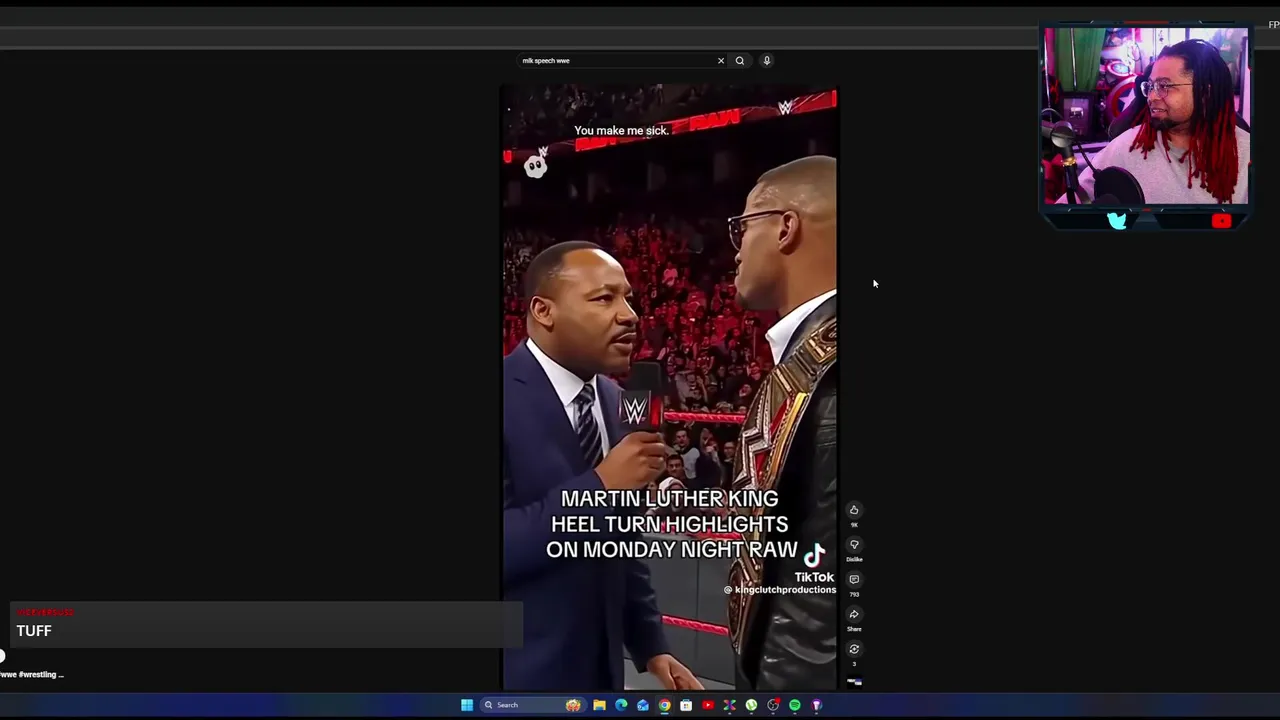
Task: Click the Dislike thumbs-down button
Action: tap(854, 545)
